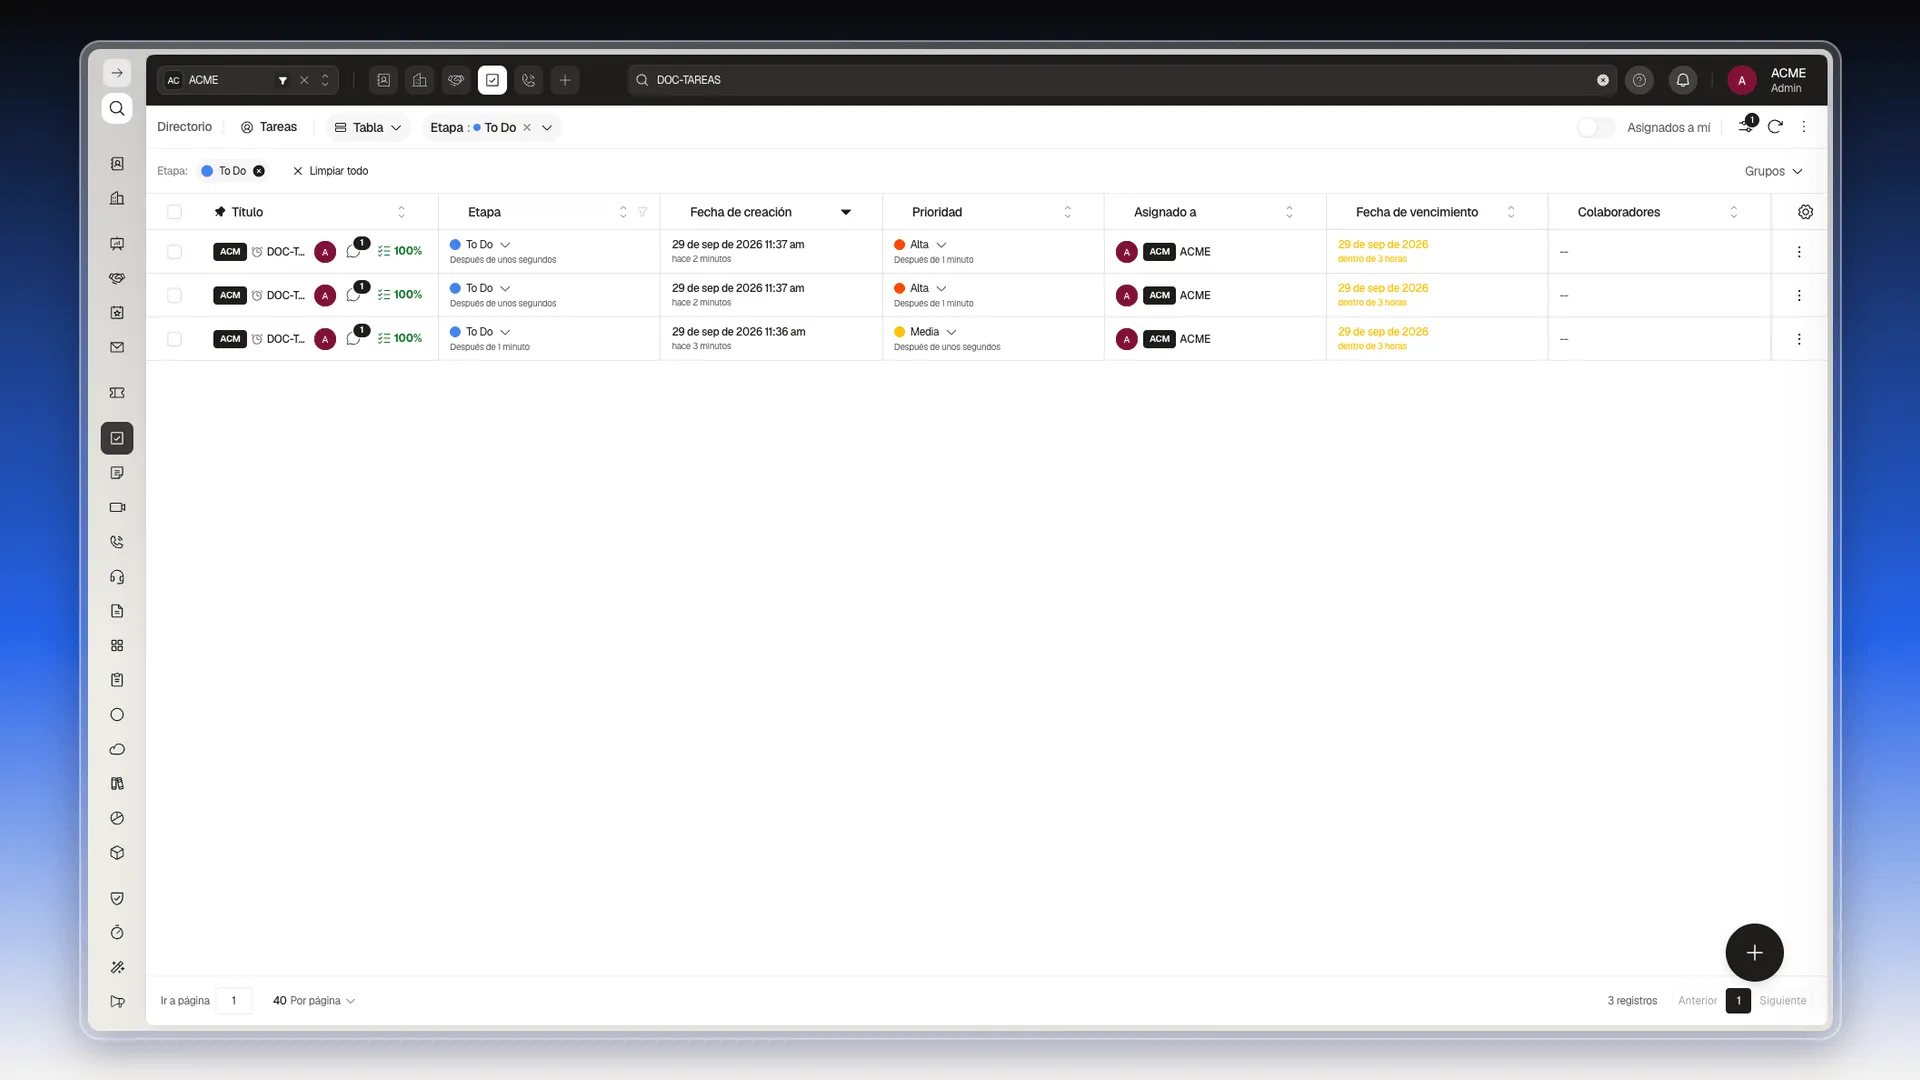Expand the sidebar with the arrow icon
Viewport: 1920px width, 1080px height.
(x=117, y=73)
